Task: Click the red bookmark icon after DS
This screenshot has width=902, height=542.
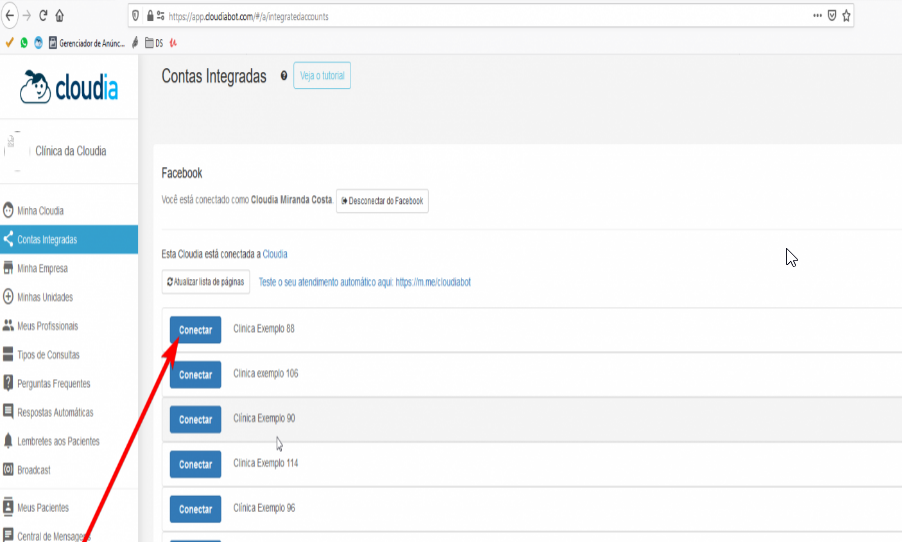Action: [x=173, y=43]
